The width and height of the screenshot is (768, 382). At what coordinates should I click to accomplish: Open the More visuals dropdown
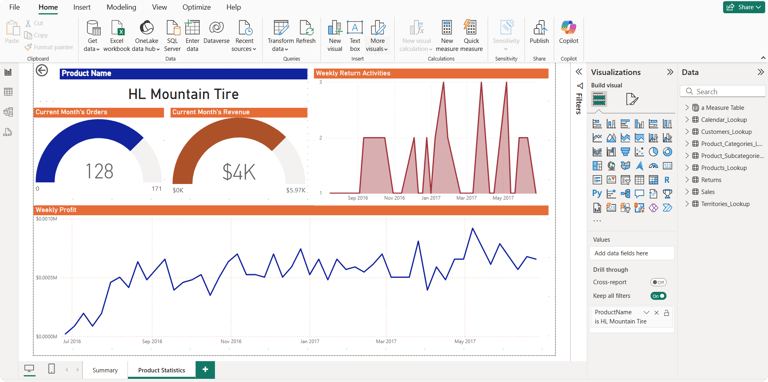(x=378, y=36)
